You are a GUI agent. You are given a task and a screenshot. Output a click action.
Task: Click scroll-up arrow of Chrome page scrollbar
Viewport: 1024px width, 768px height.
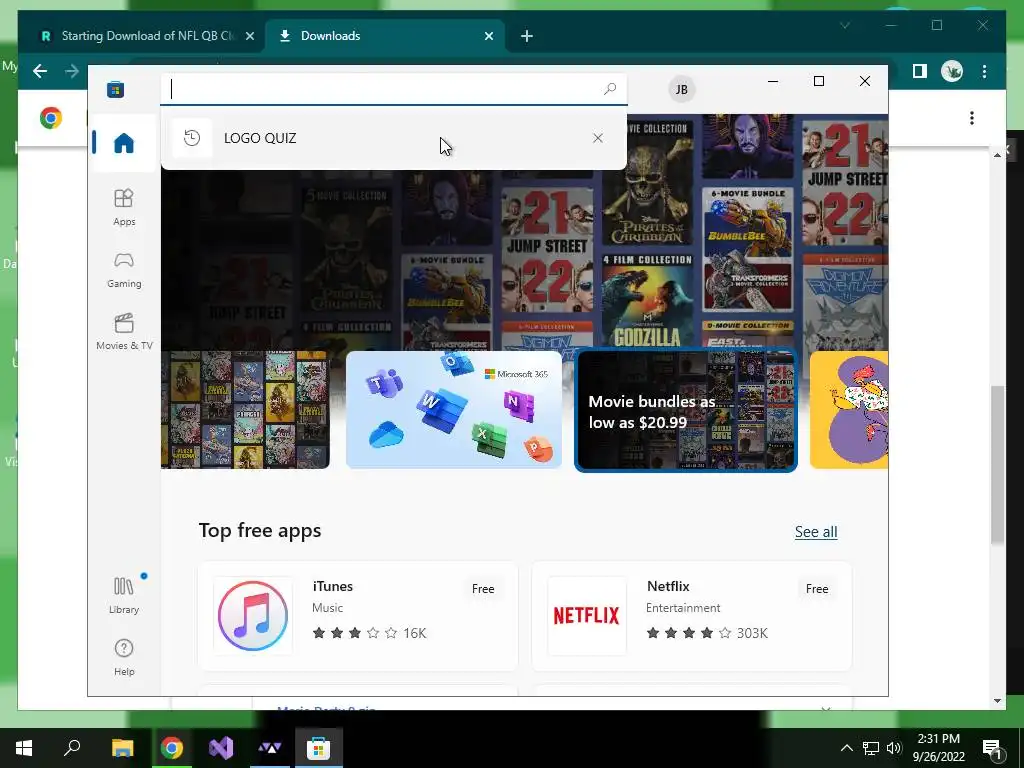997,155
